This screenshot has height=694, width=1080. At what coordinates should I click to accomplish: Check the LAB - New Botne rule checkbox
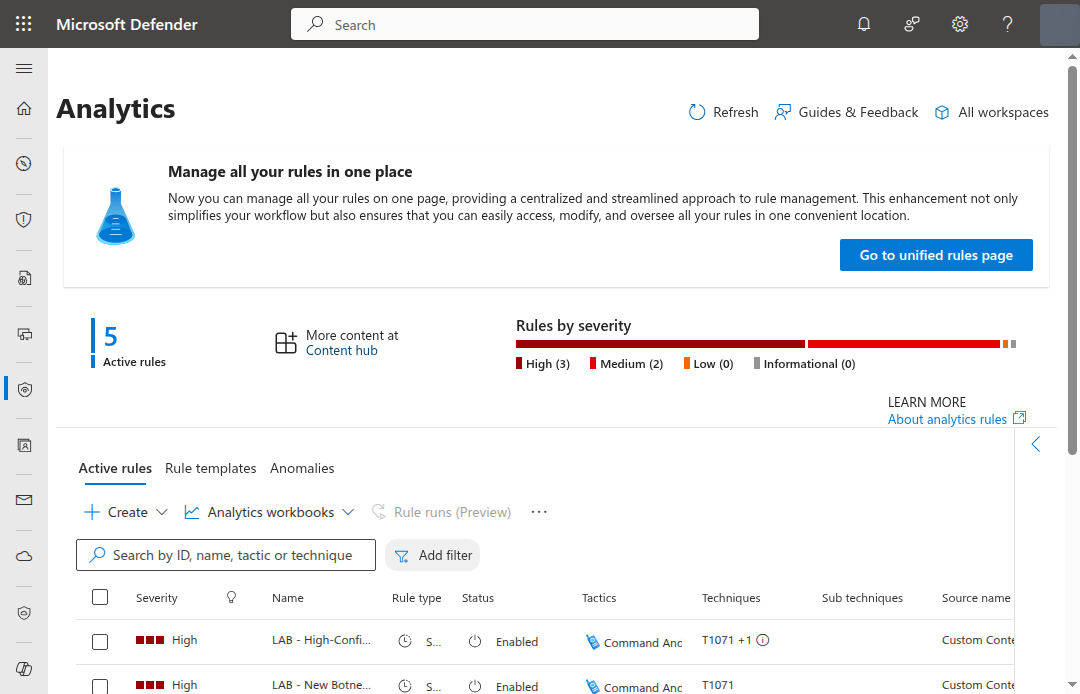tap(100, 686)
